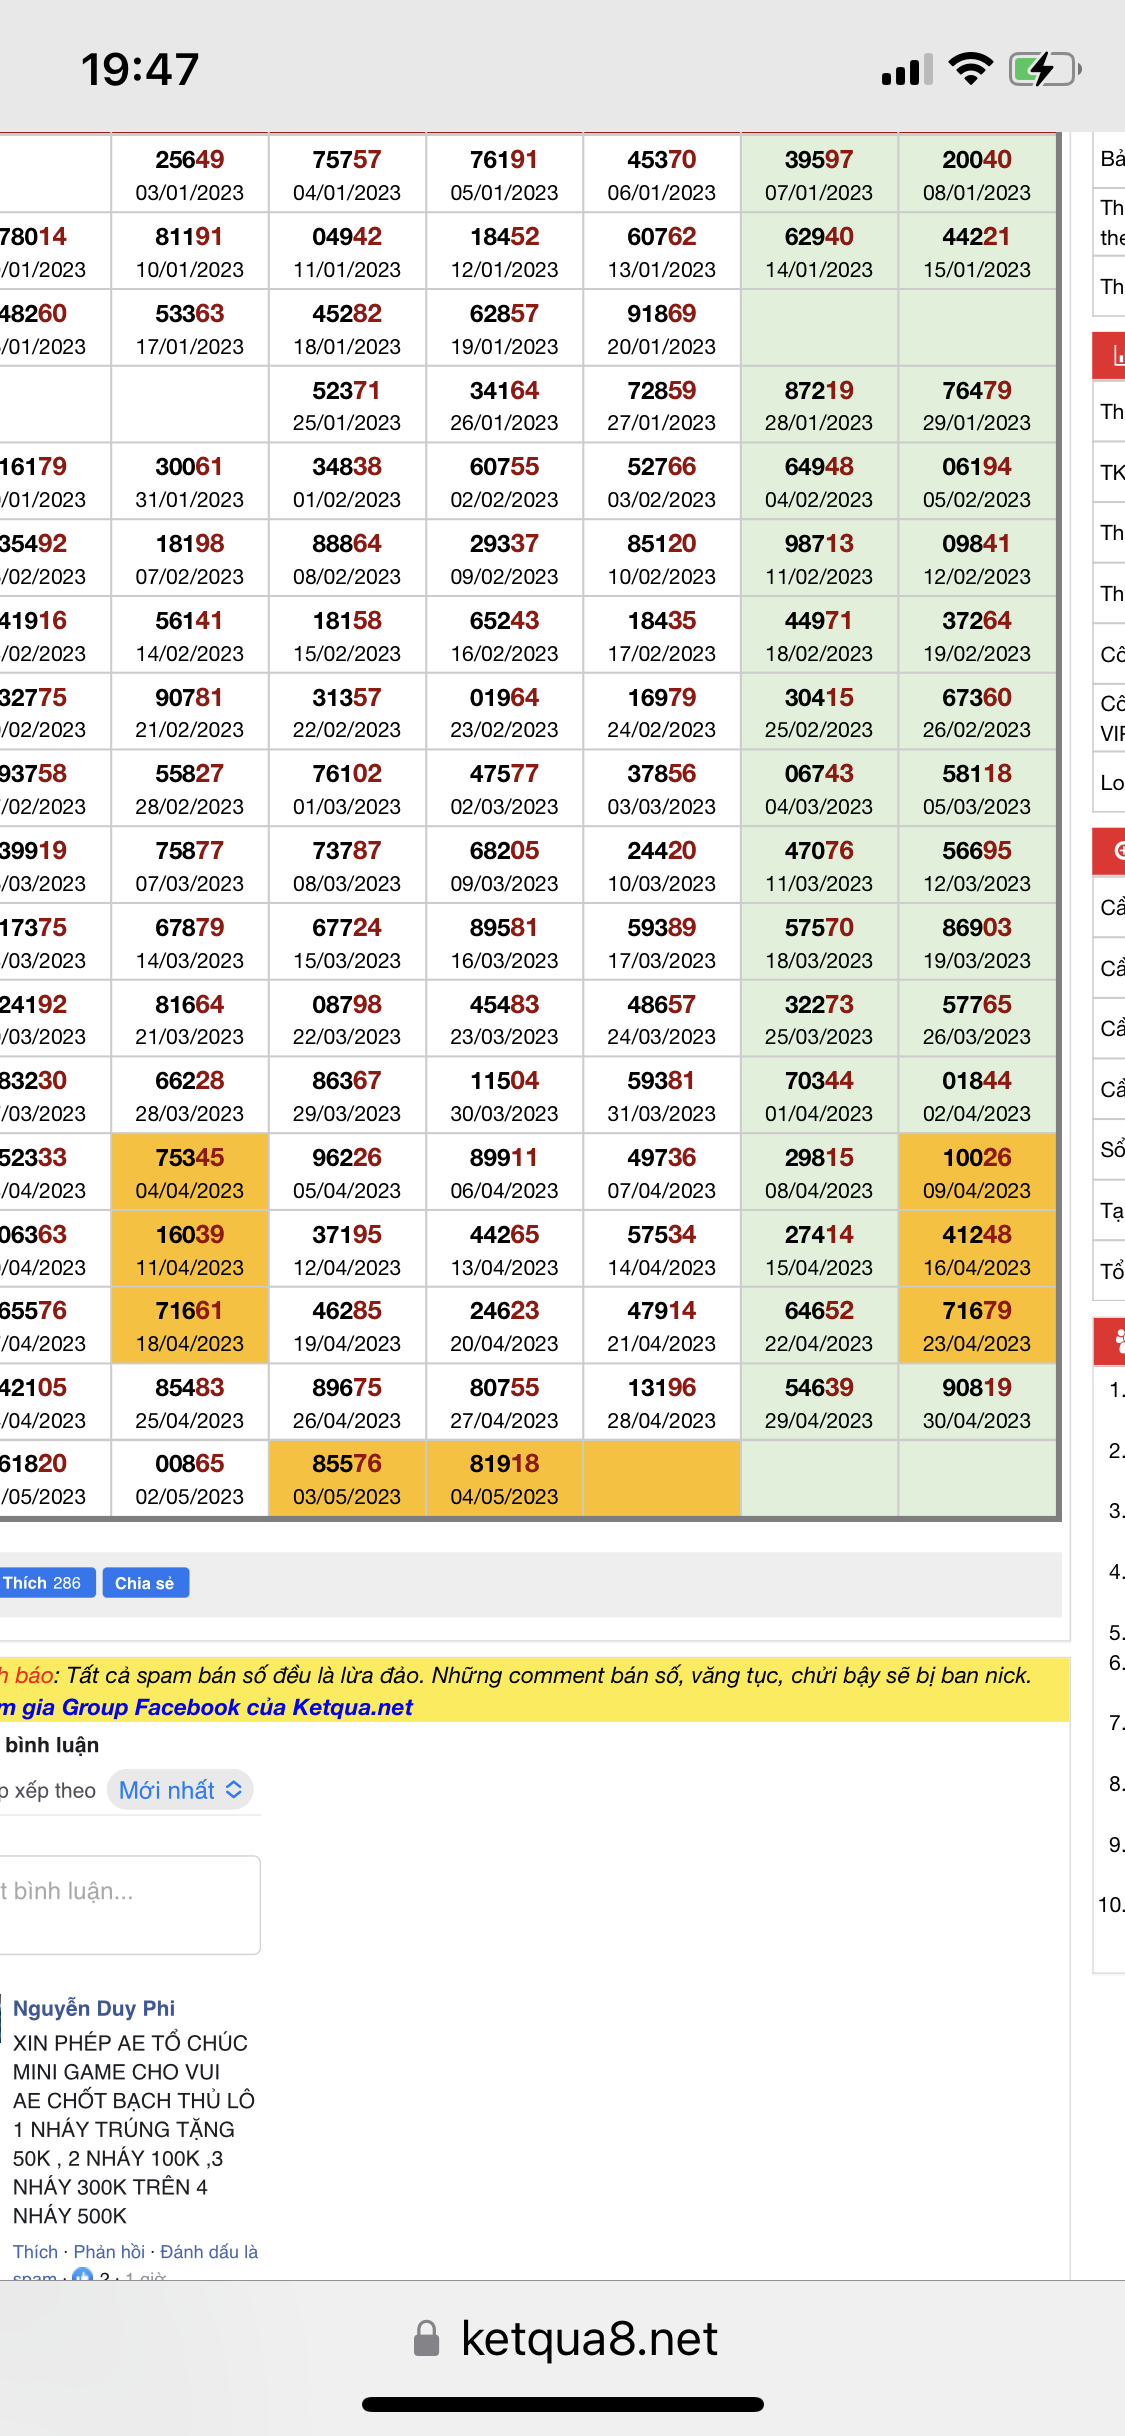This screenshot has width=1125, height=2436.
Task: Tap the Wi-Fi status icon
Action: (970, 69)
